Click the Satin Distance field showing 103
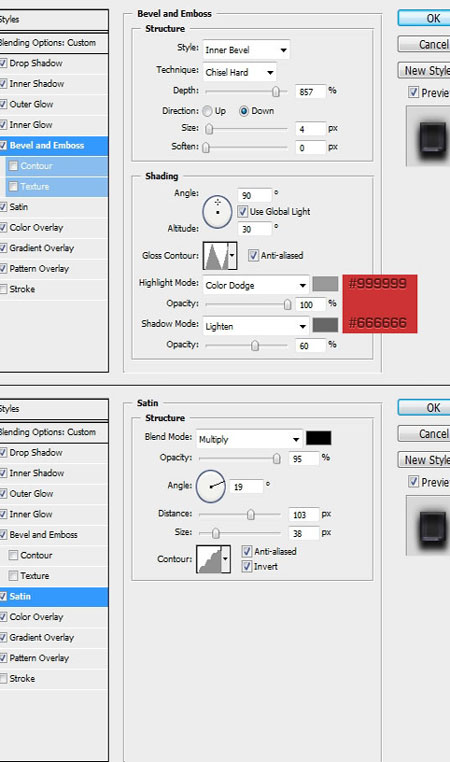The width and height of the screenshot is (450, 762). coord(304,515)
